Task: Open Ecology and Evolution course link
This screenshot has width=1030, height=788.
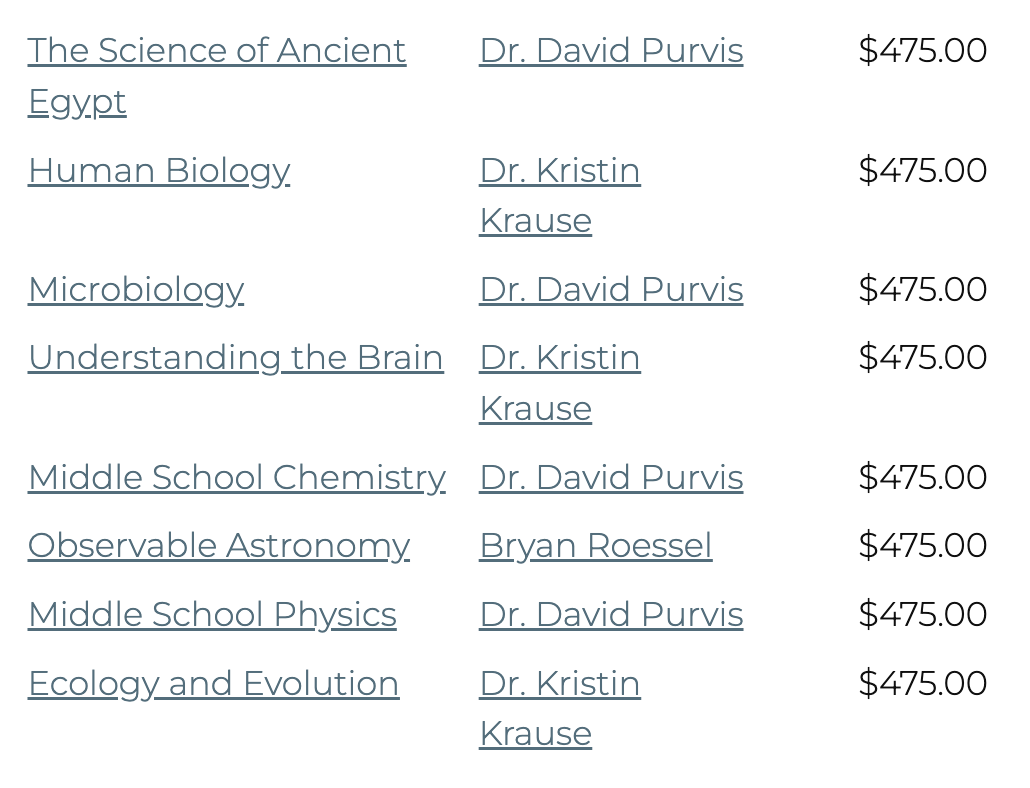Action: [213, 684]
